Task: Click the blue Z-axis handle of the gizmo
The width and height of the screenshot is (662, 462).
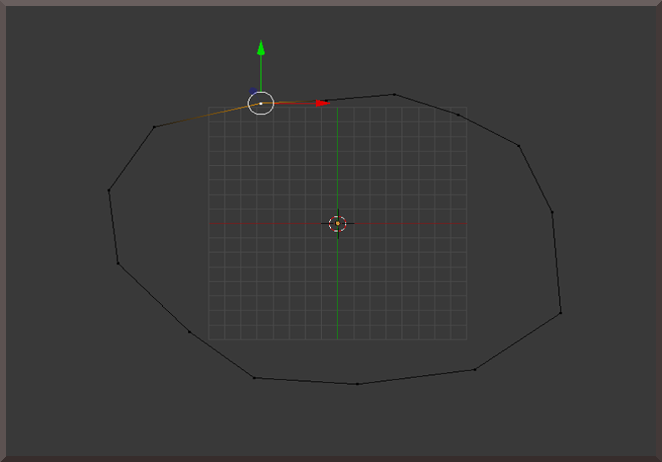Action: [x=253, y=93]
